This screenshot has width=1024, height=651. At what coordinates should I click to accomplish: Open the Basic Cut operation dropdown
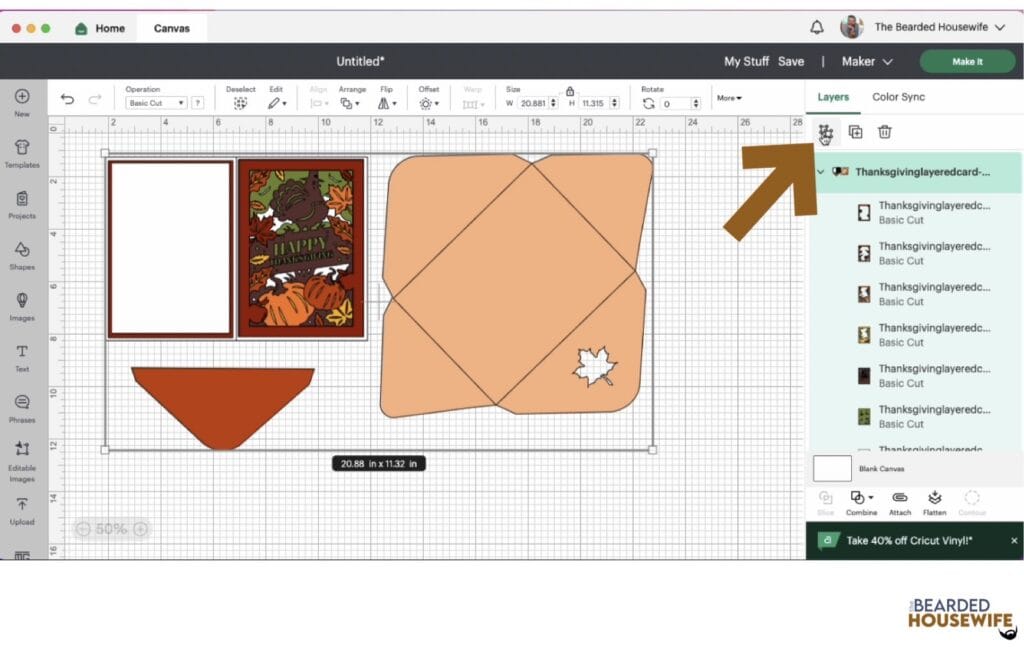point(158,101)
